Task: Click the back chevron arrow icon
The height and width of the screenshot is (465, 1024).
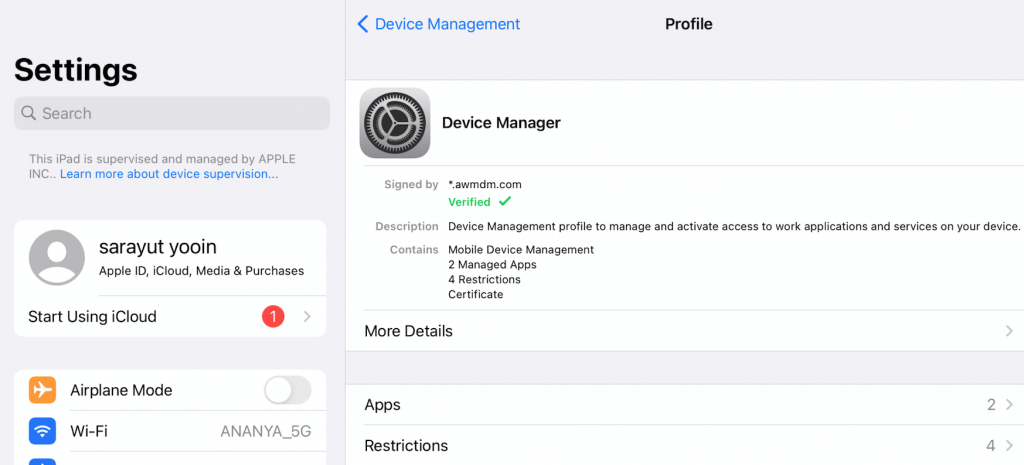Action: point(363,24)
